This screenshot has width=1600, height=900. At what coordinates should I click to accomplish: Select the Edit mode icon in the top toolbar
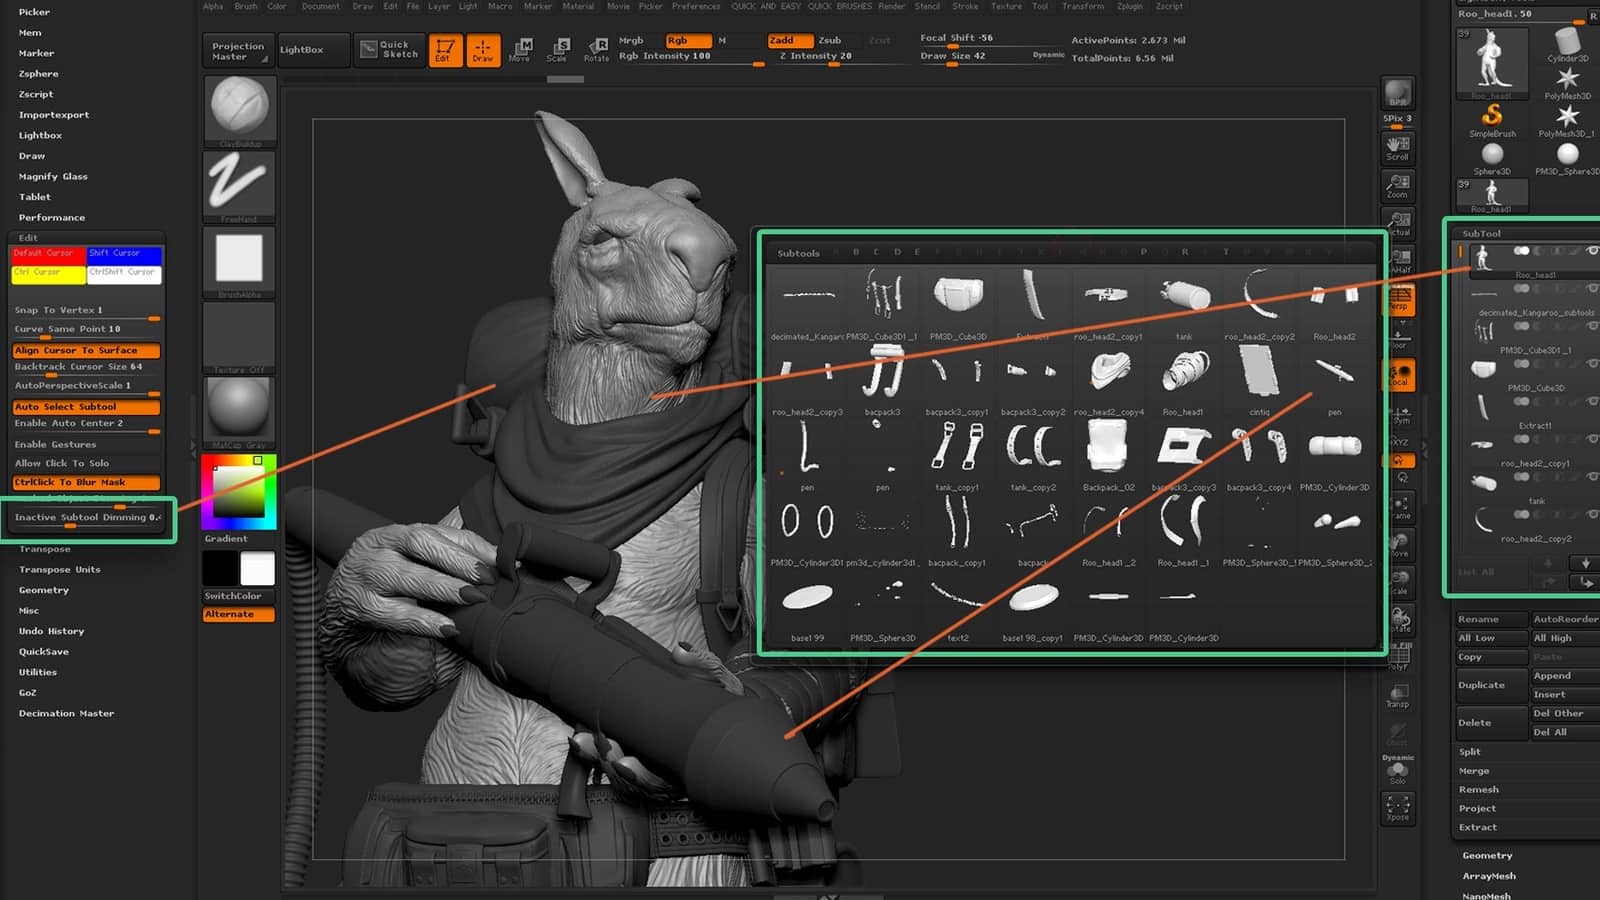pos(446,49)
